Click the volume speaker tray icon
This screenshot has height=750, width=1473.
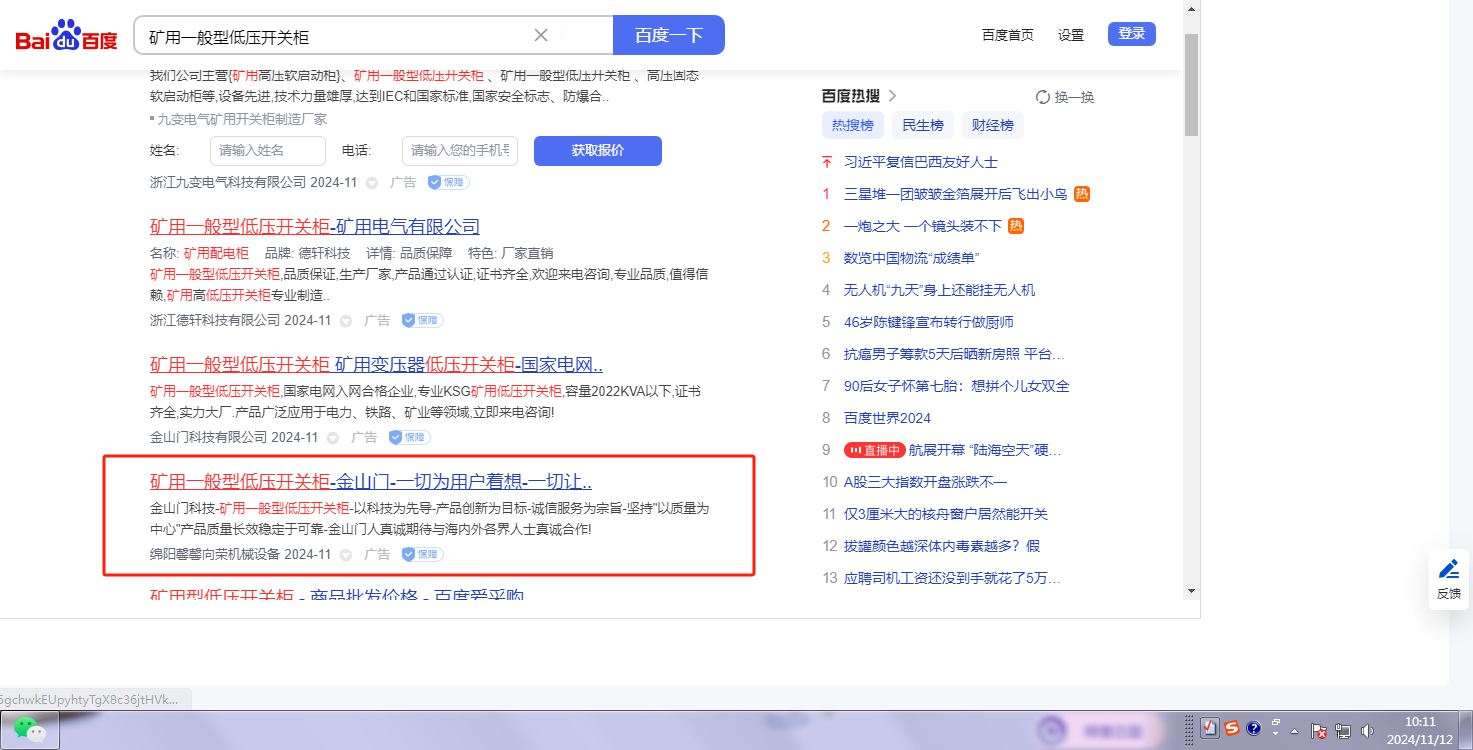tap(1367, 731)
